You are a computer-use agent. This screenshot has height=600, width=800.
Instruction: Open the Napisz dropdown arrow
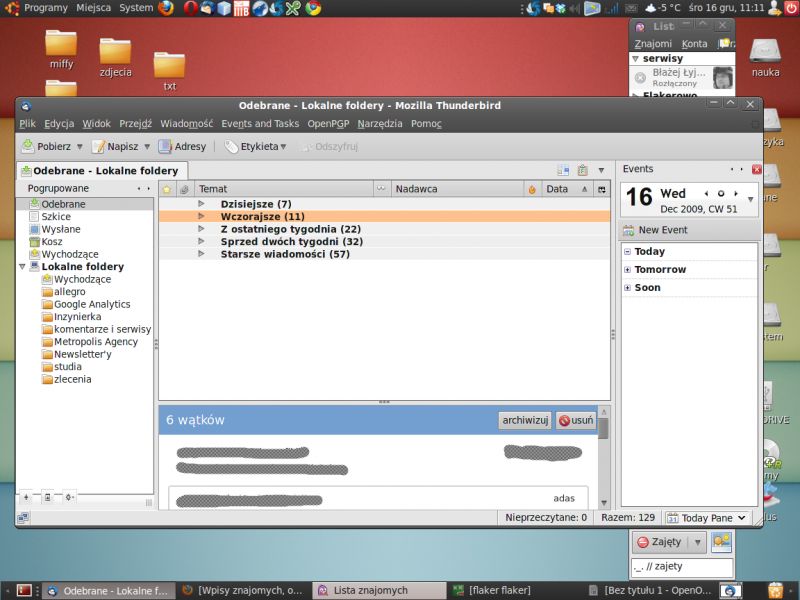[x=147, y=147]
